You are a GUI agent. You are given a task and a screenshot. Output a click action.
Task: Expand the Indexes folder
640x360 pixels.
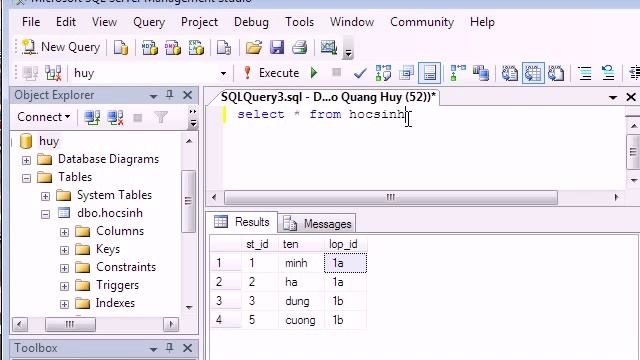[x=64, y=304]
